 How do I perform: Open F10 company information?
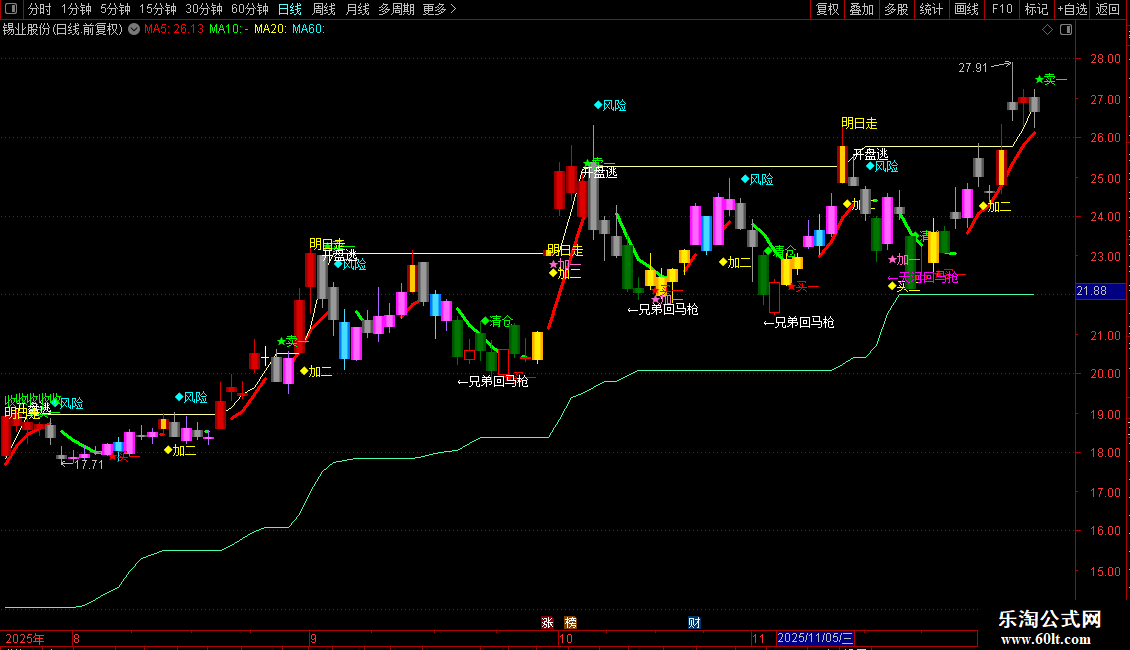pyautogui.click(x=1002, y=9)
